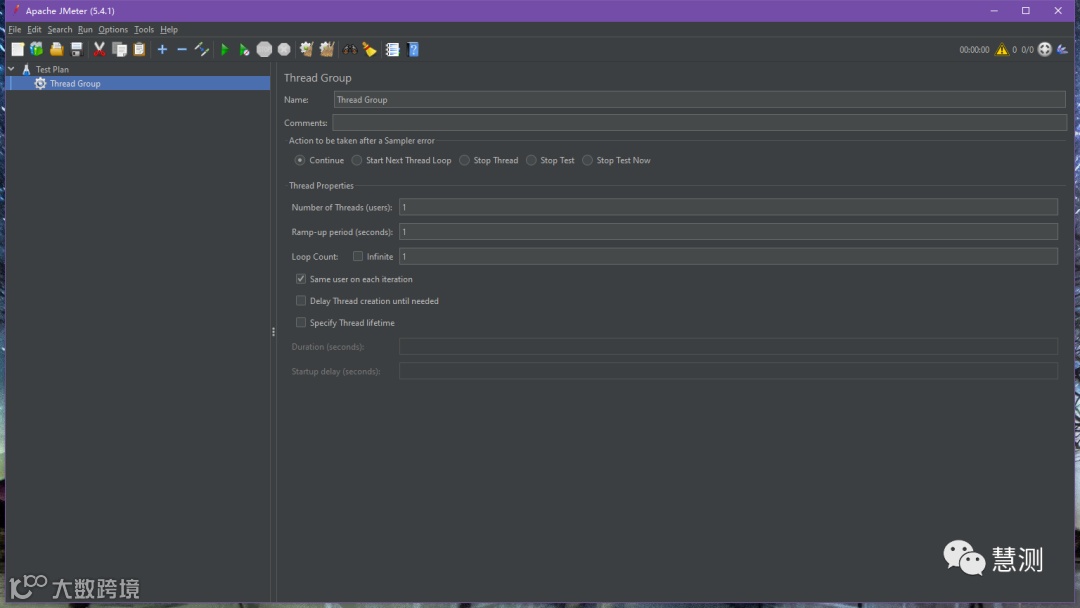Uncheck Same user on each iteration
The image size is (1080, 608).
point(301,279)
